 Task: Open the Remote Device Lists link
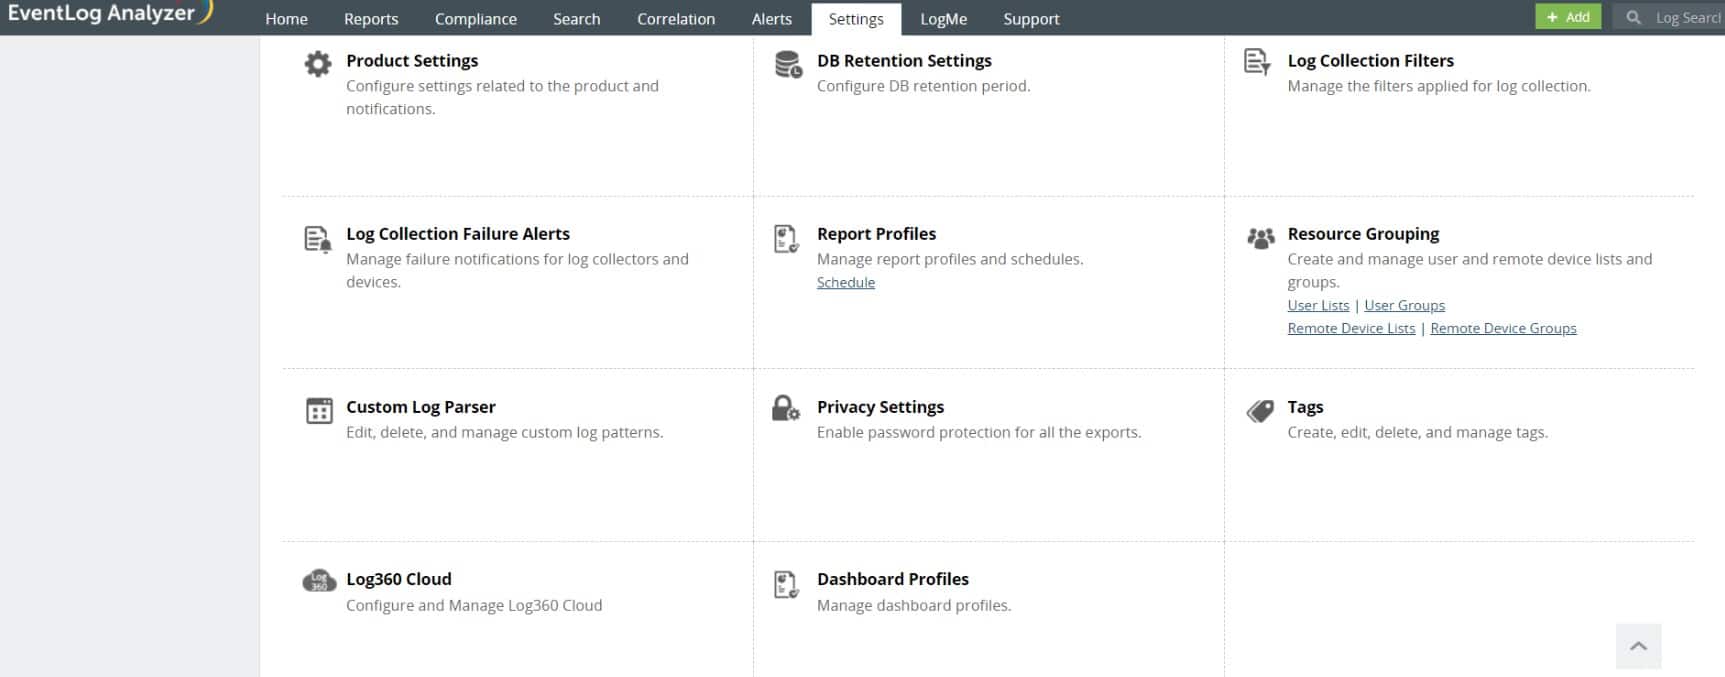(1351, 328)
